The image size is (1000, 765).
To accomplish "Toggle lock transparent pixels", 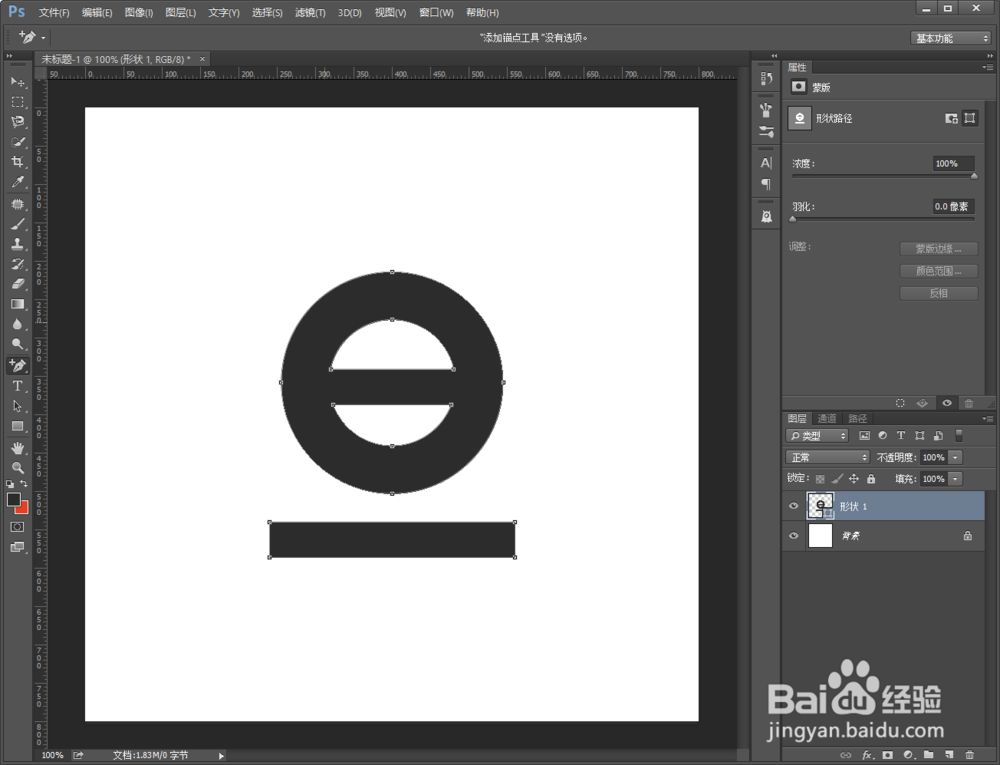I will pos(820,479).
